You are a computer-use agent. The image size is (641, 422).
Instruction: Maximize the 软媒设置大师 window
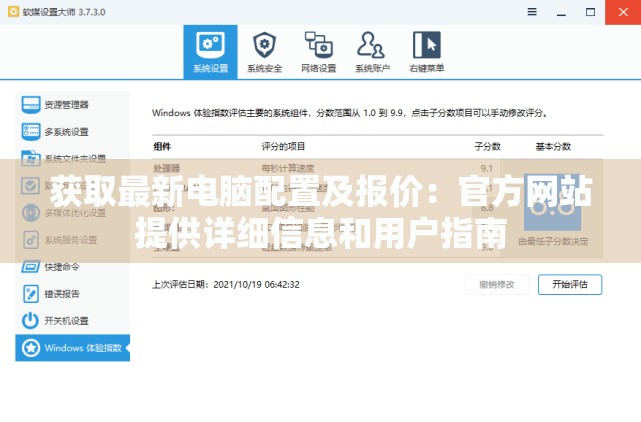[590, 12]
